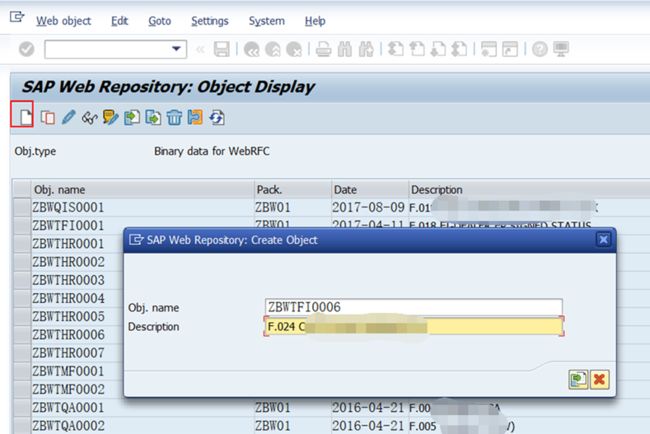The height and width of the screenshot is (434, 650).
Task: Click the Assign package icon
Action: (195, 117)
